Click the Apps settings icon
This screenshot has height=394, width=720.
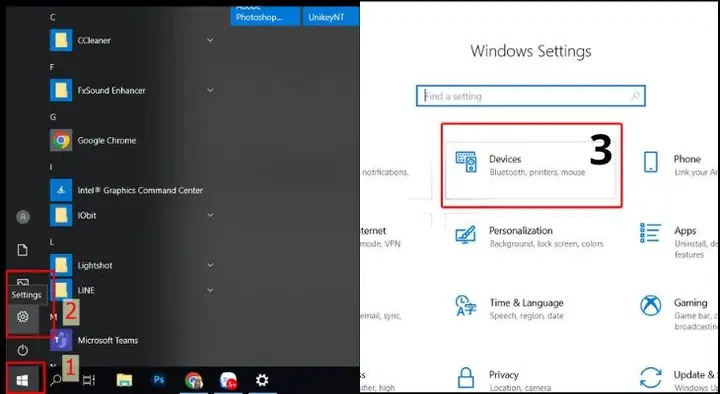click(x=651, y=233)
